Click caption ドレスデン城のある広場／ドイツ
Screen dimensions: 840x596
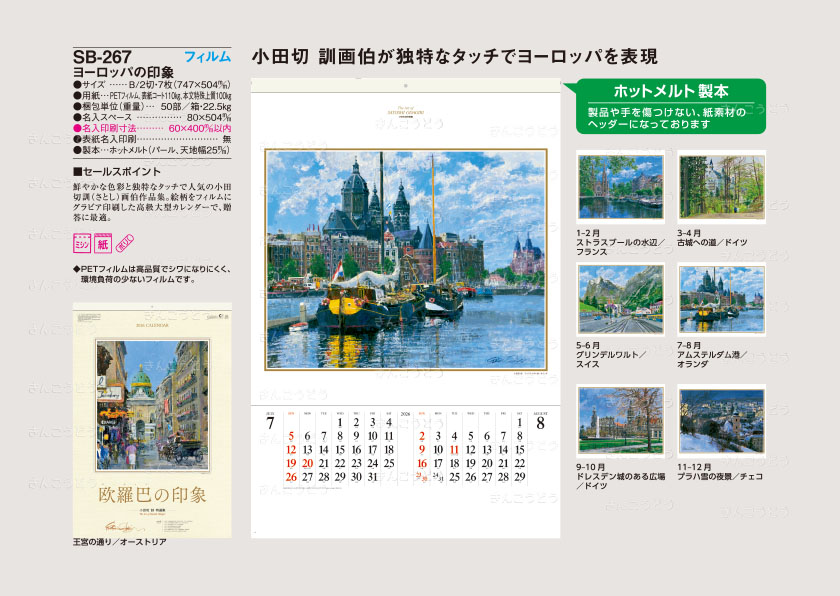[x=620, y=481]
